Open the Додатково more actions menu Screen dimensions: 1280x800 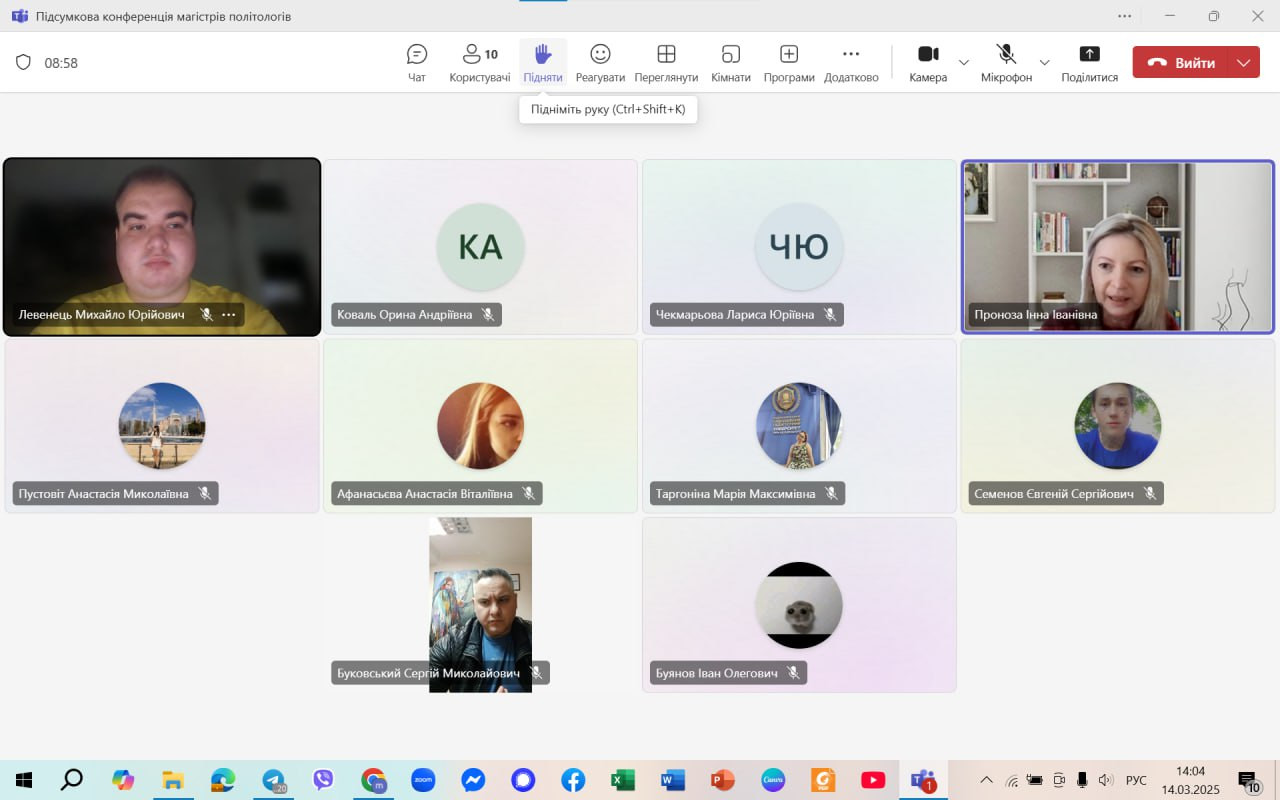click(851, 63)
